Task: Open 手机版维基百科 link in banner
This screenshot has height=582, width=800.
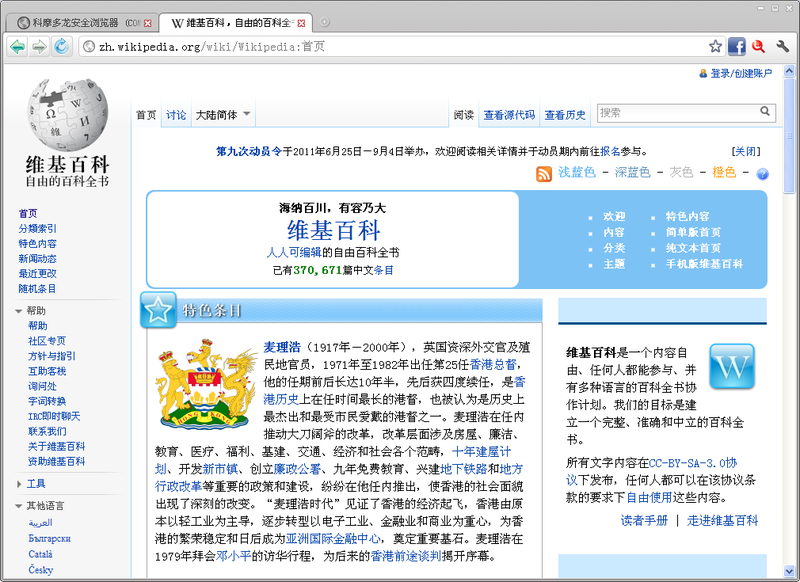Action: click(704, 264)
